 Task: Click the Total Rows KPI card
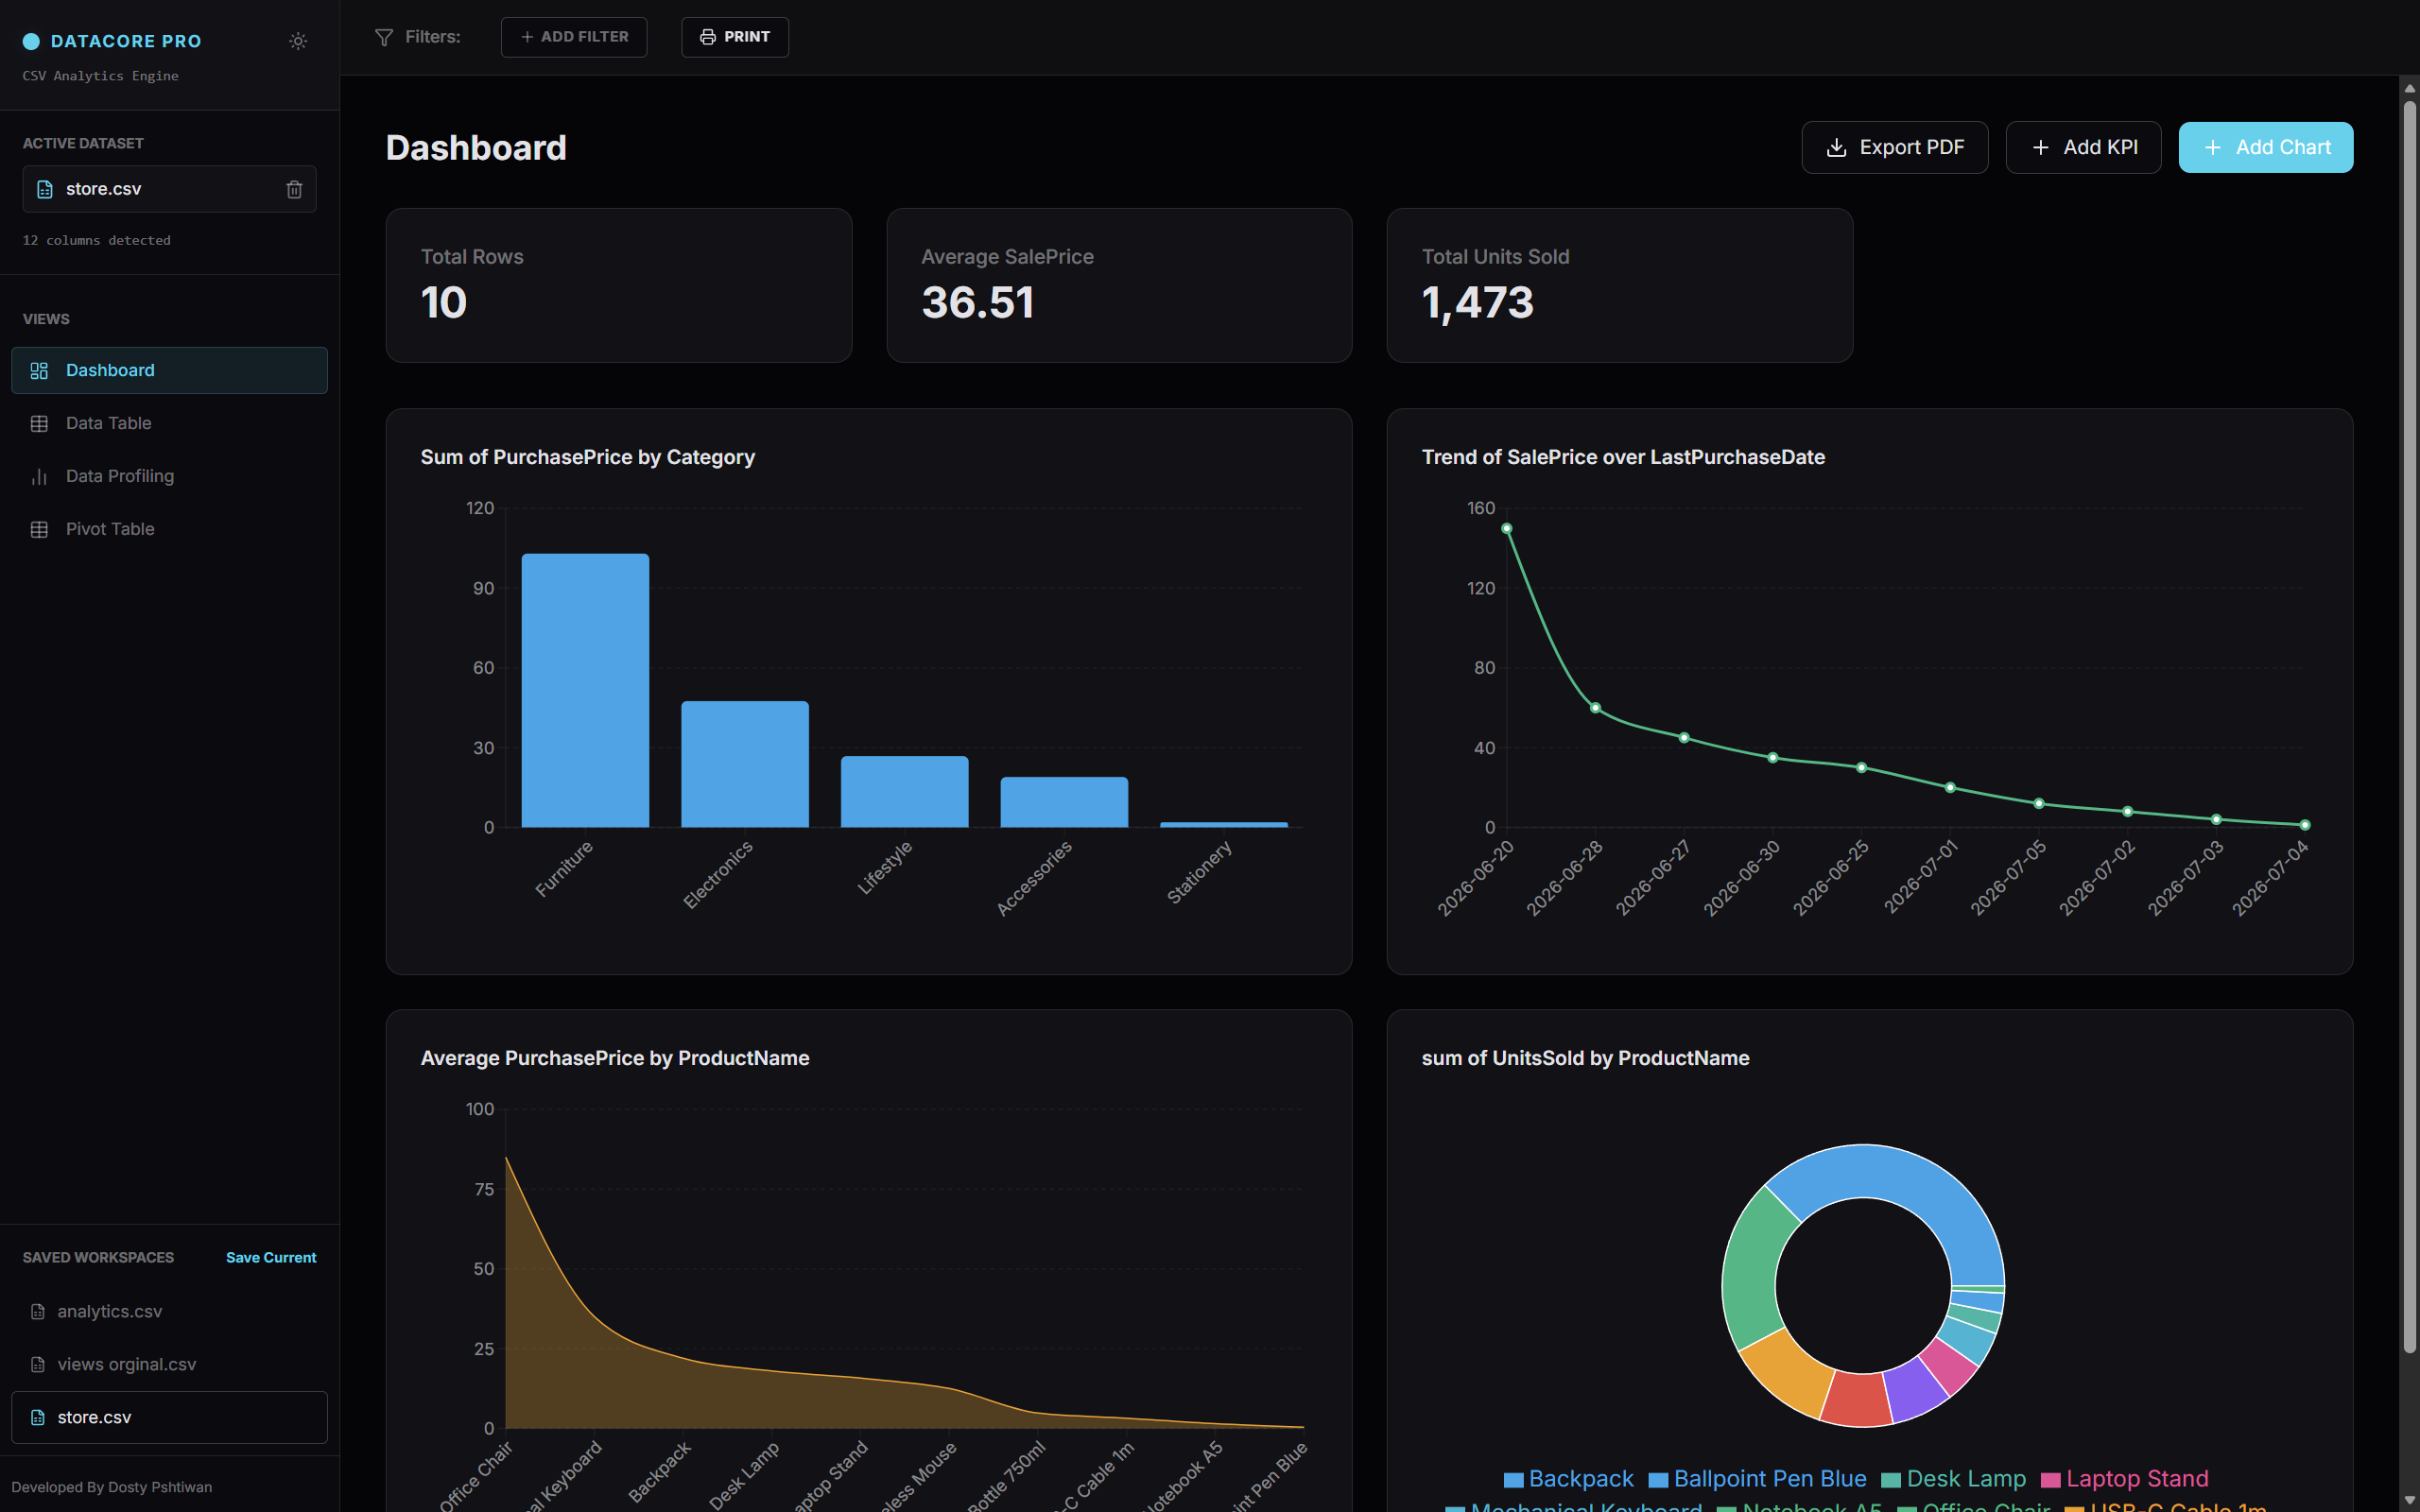coord(619,285)
